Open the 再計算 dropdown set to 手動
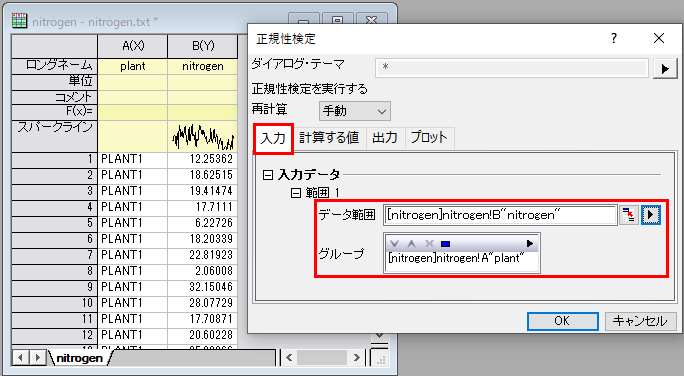The height and width of the screenshot is (376, 684). [x=355, y=111]
